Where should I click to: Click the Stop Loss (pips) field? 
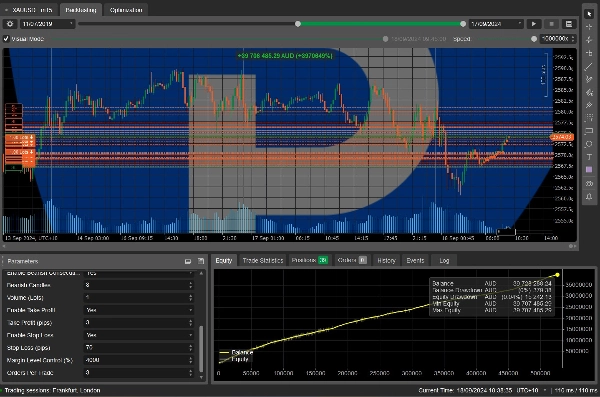(x=139, y=348)
